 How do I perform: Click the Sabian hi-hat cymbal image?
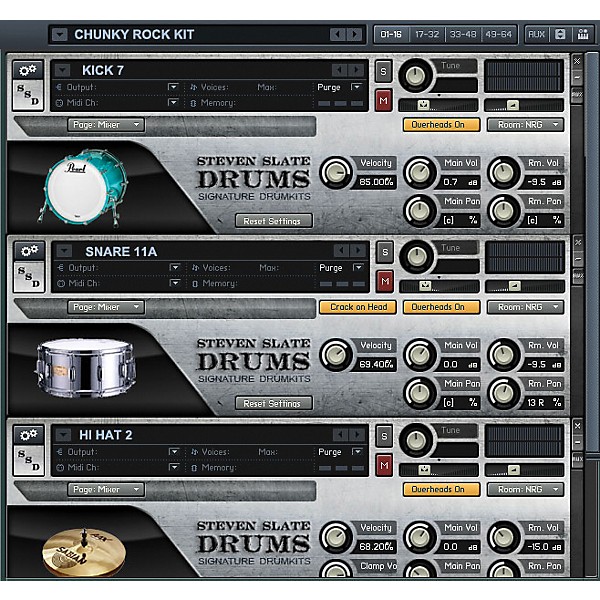(x=83, y=551)
